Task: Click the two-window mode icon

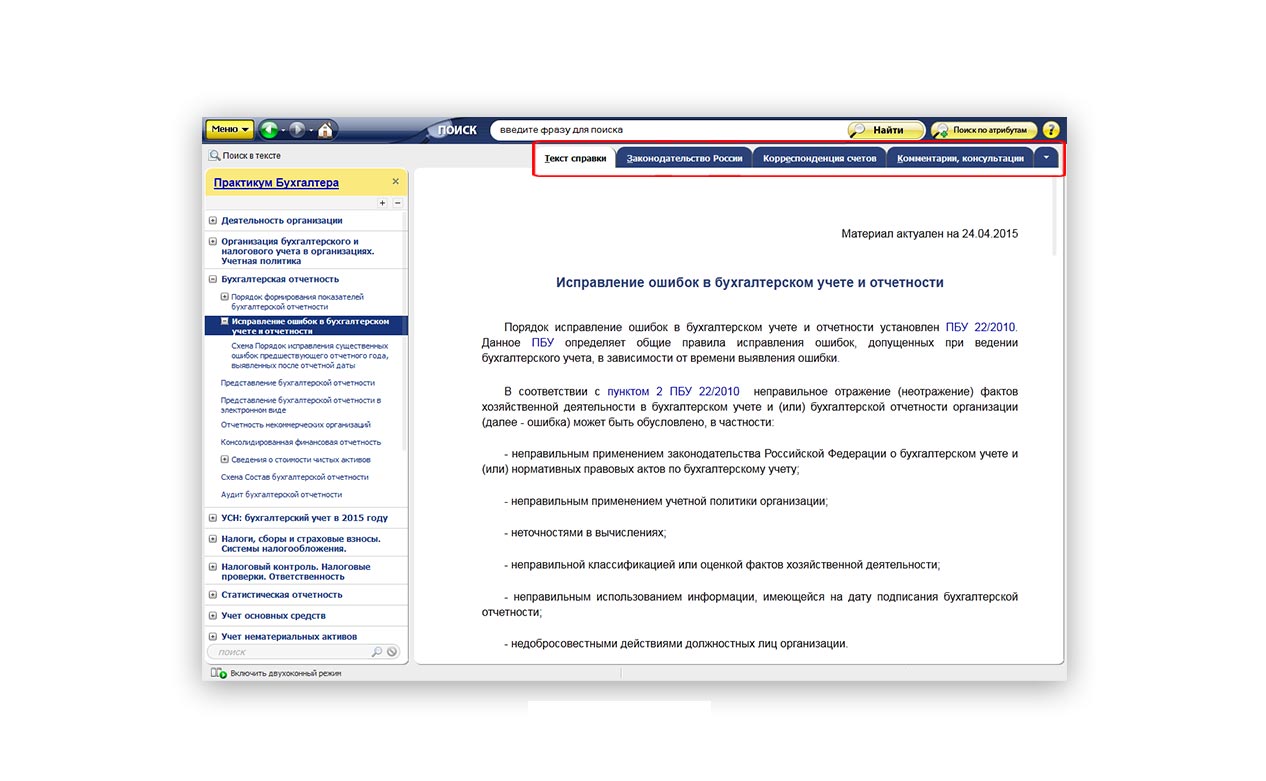Action: [x=218, y=673]
